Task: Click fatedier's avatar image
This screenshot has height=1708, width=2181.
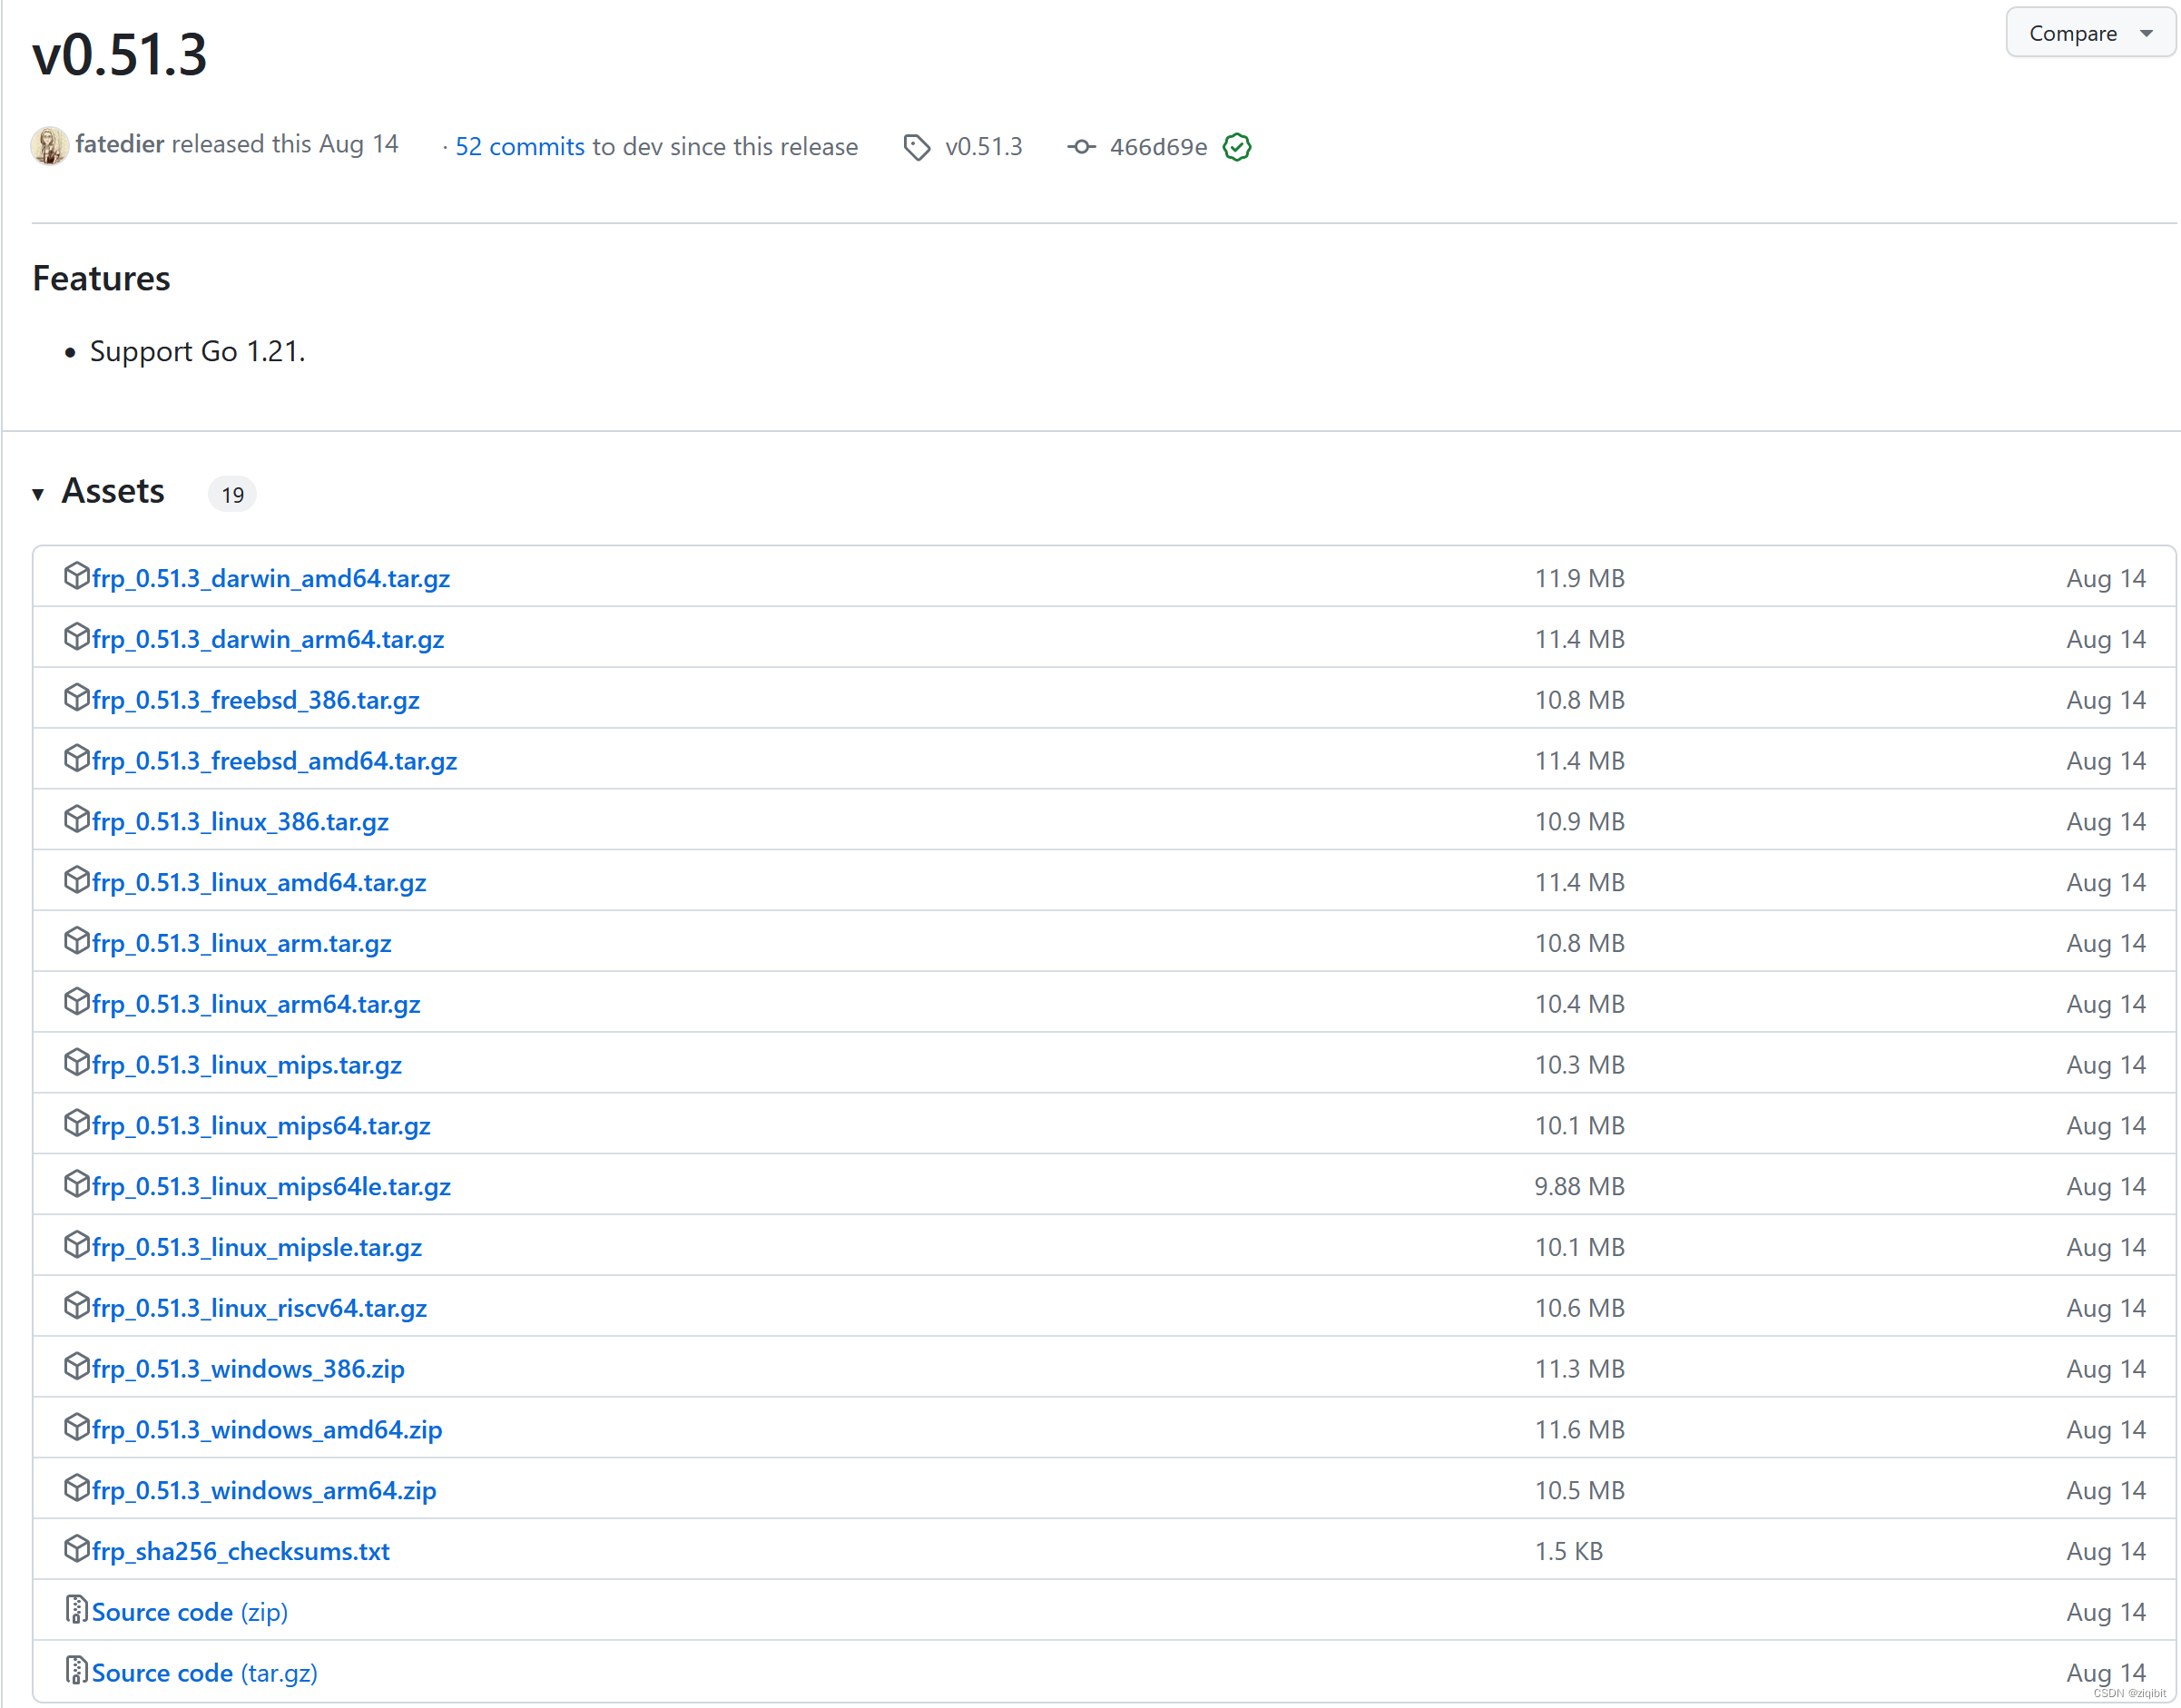Action: coord(49,146)
